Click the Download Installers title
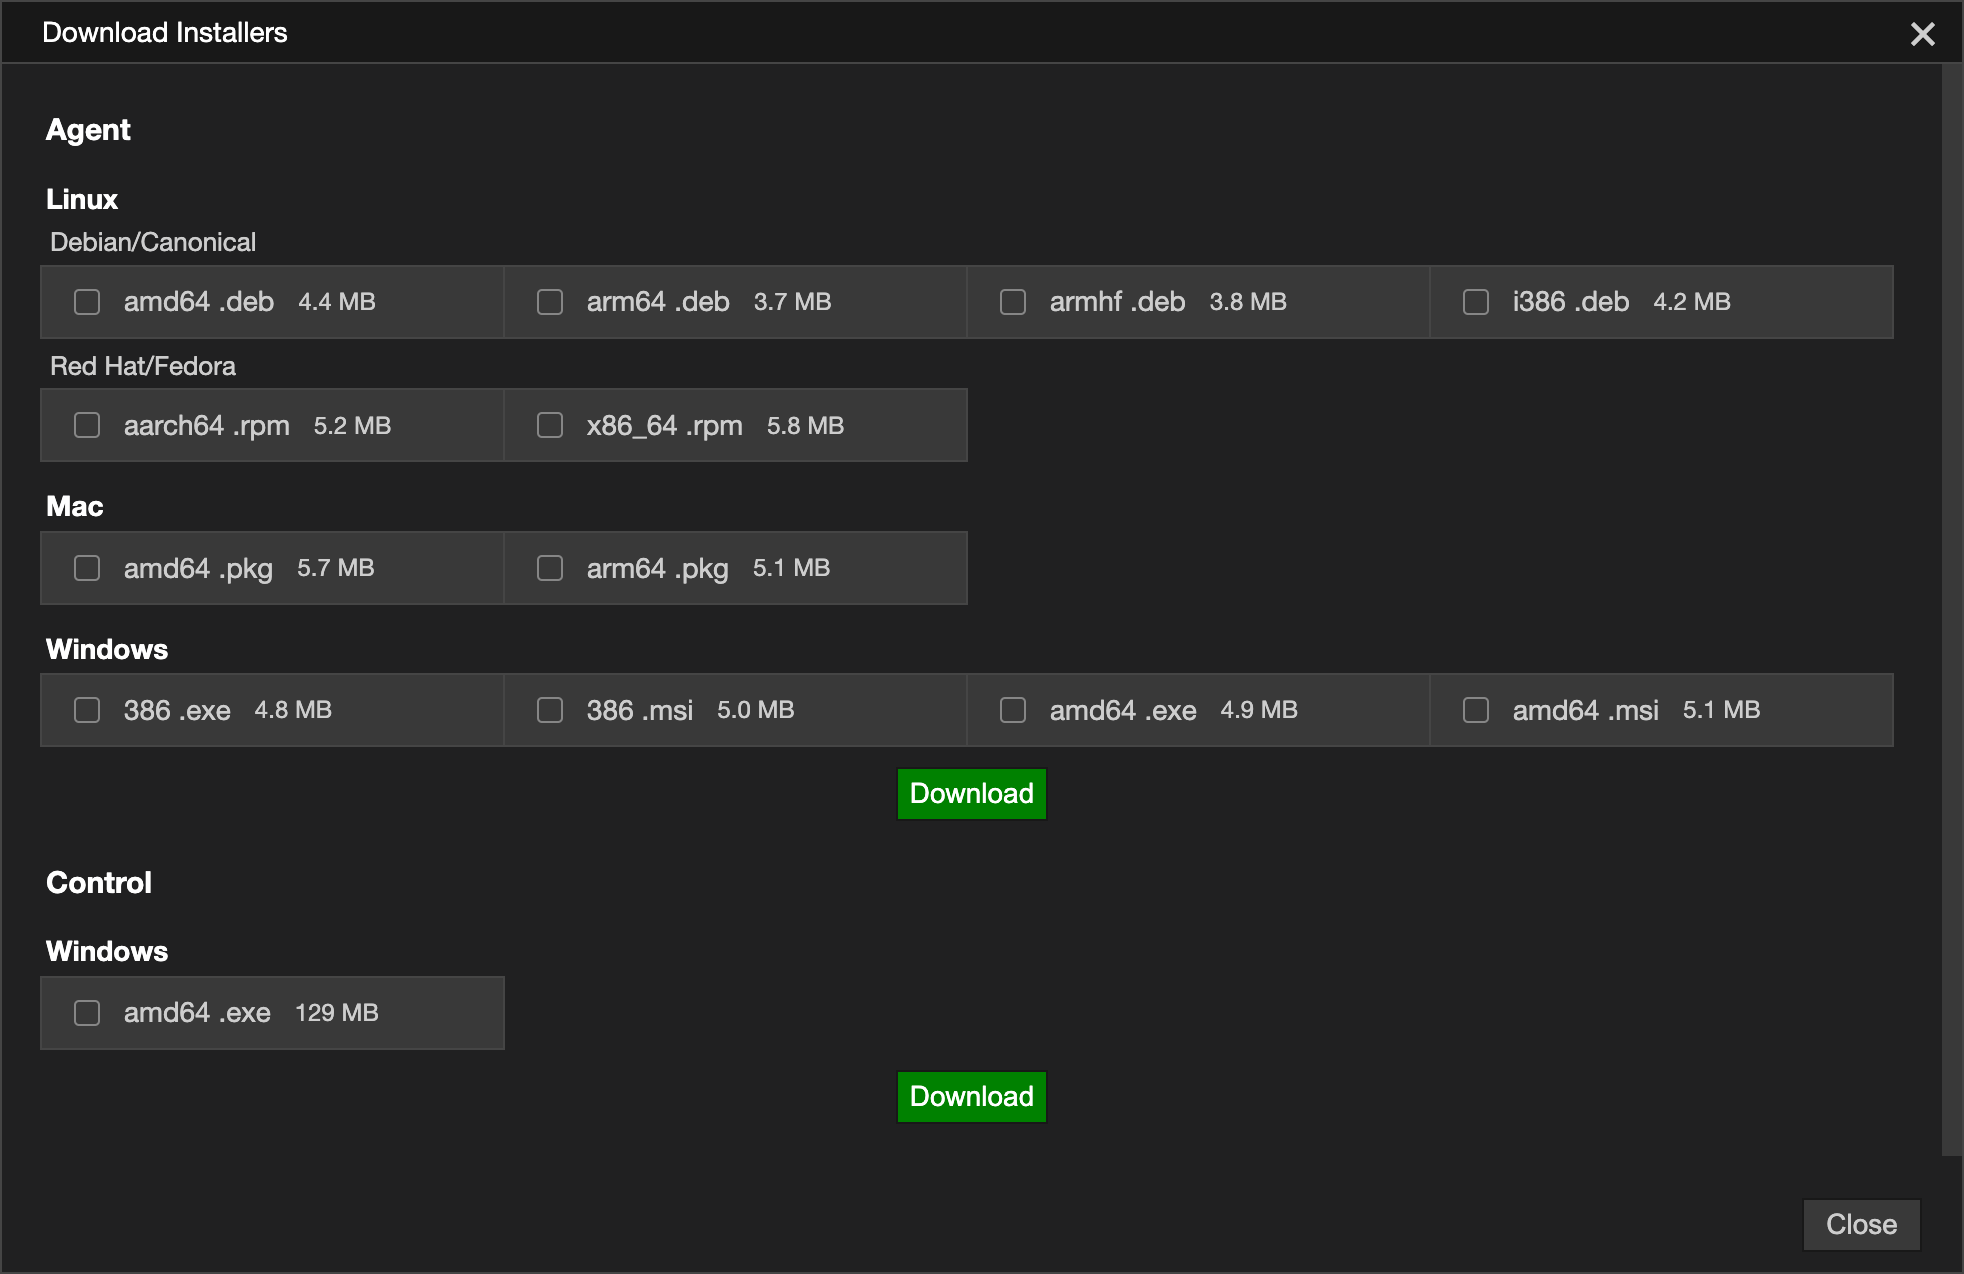The width and height of the screenshot is (1964, 1274). 165,33
